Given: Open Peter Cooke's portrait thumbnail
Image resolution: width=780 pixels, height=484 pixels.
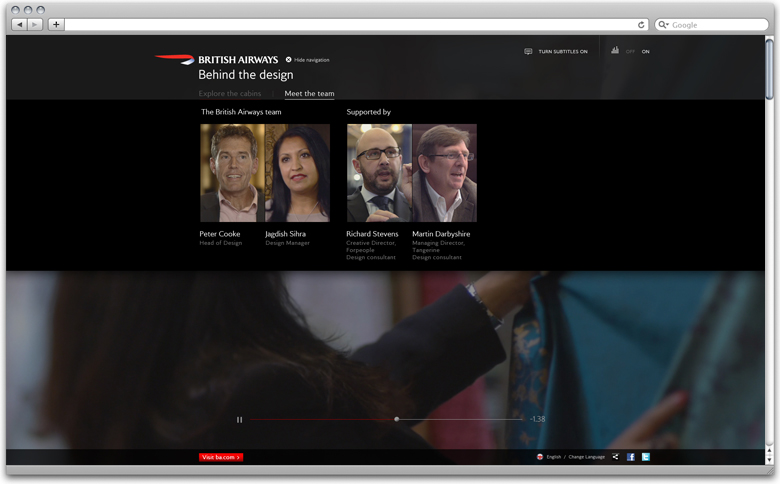Looking at the screenshot, I should pyautogui.click(x=232, y=173).
